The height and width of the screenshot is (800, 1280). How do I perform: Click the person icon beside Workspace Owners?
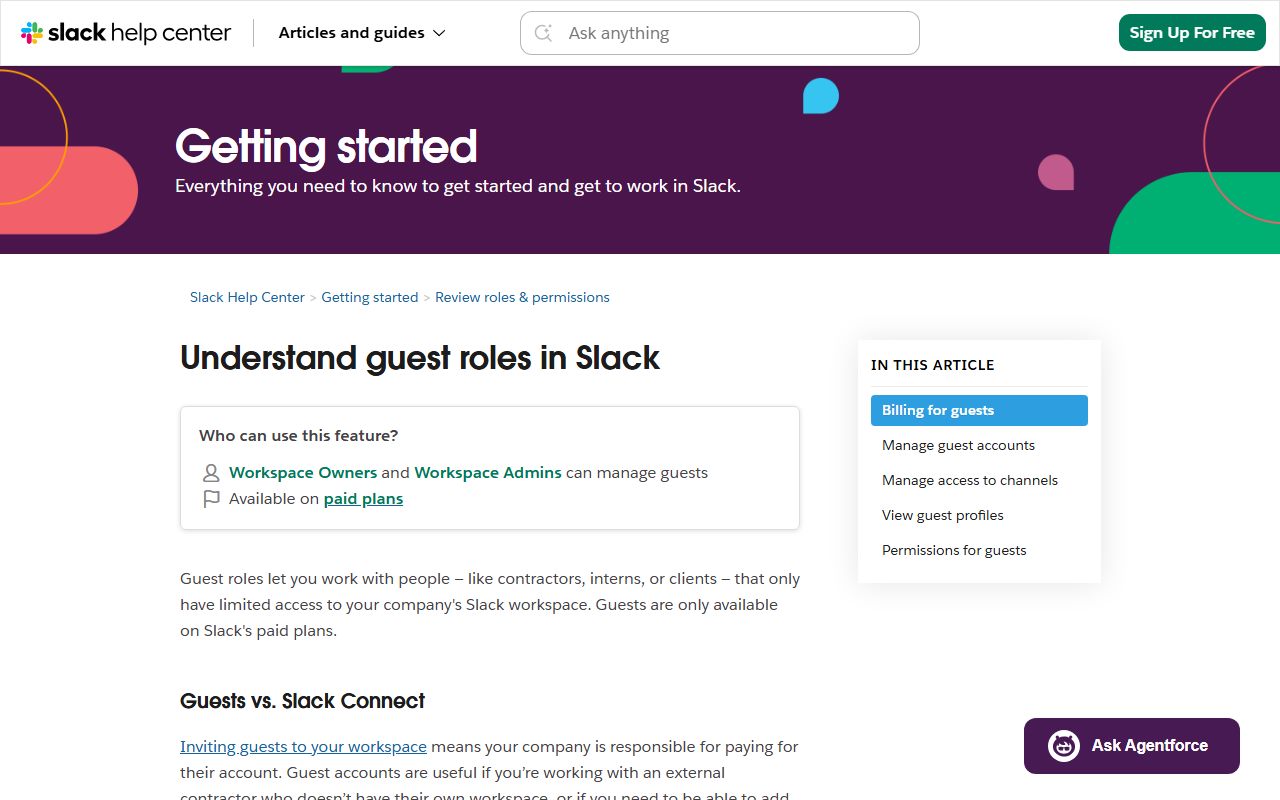click(211, 473)
